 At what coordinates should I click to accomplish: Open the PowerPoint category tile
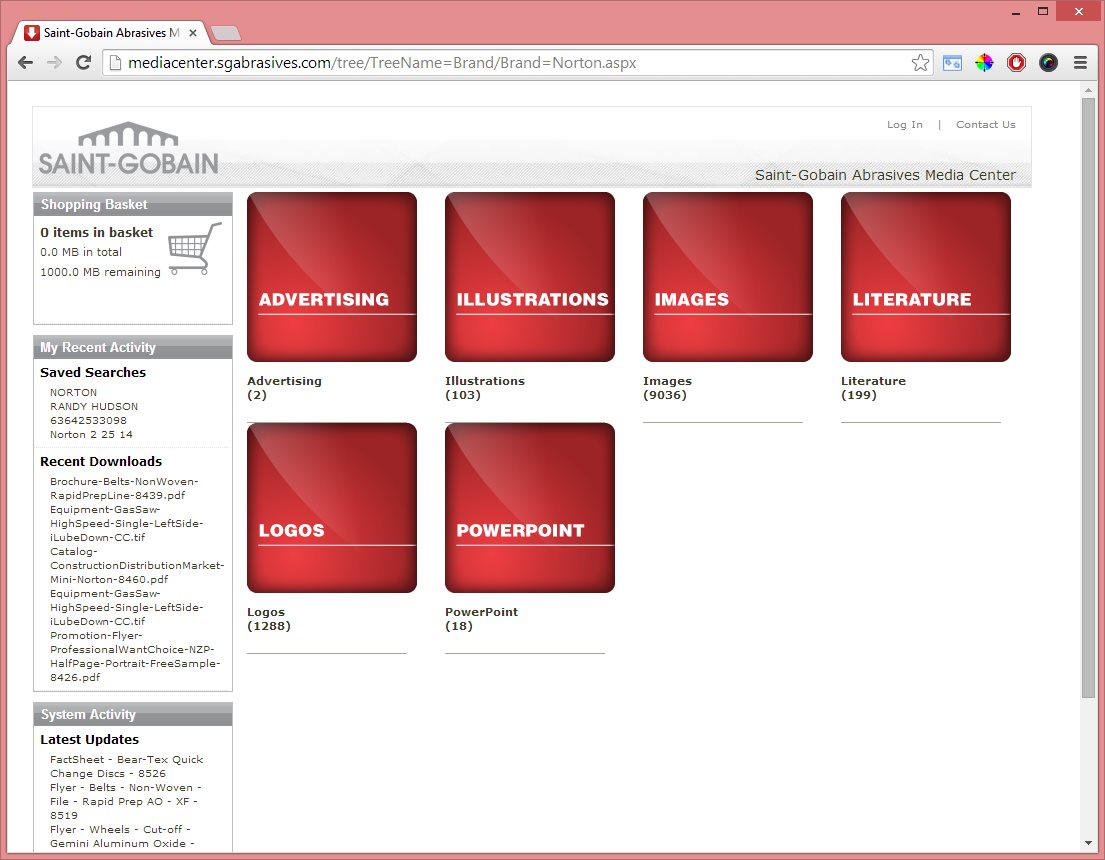point(530,508)
